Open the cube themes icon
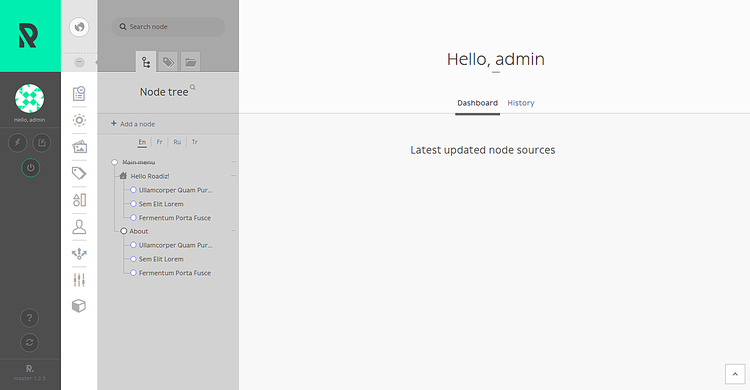This screenshot has height=390, width=750. coord(79,306)
